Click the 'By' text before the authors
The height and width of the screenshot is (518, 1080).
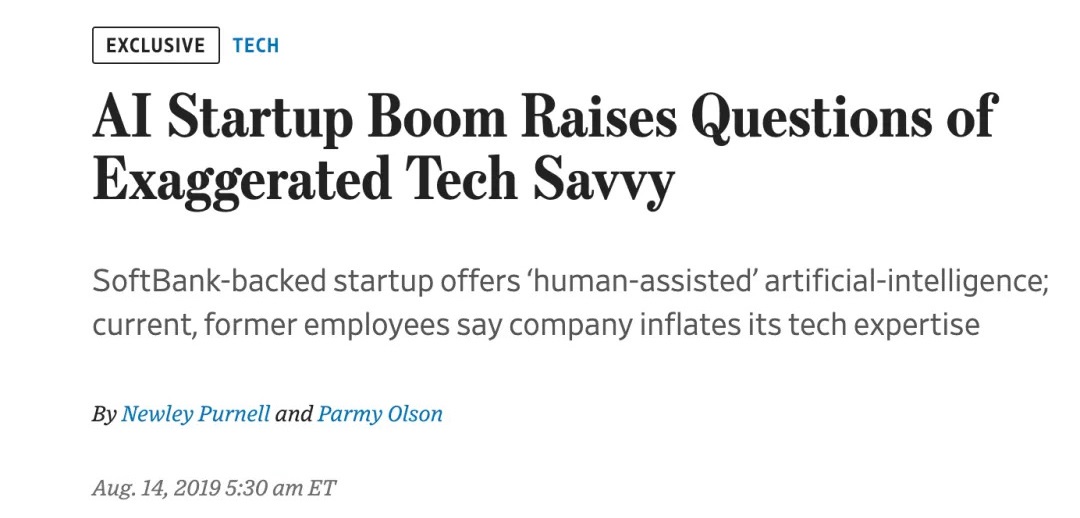click(x=104, y=415)
